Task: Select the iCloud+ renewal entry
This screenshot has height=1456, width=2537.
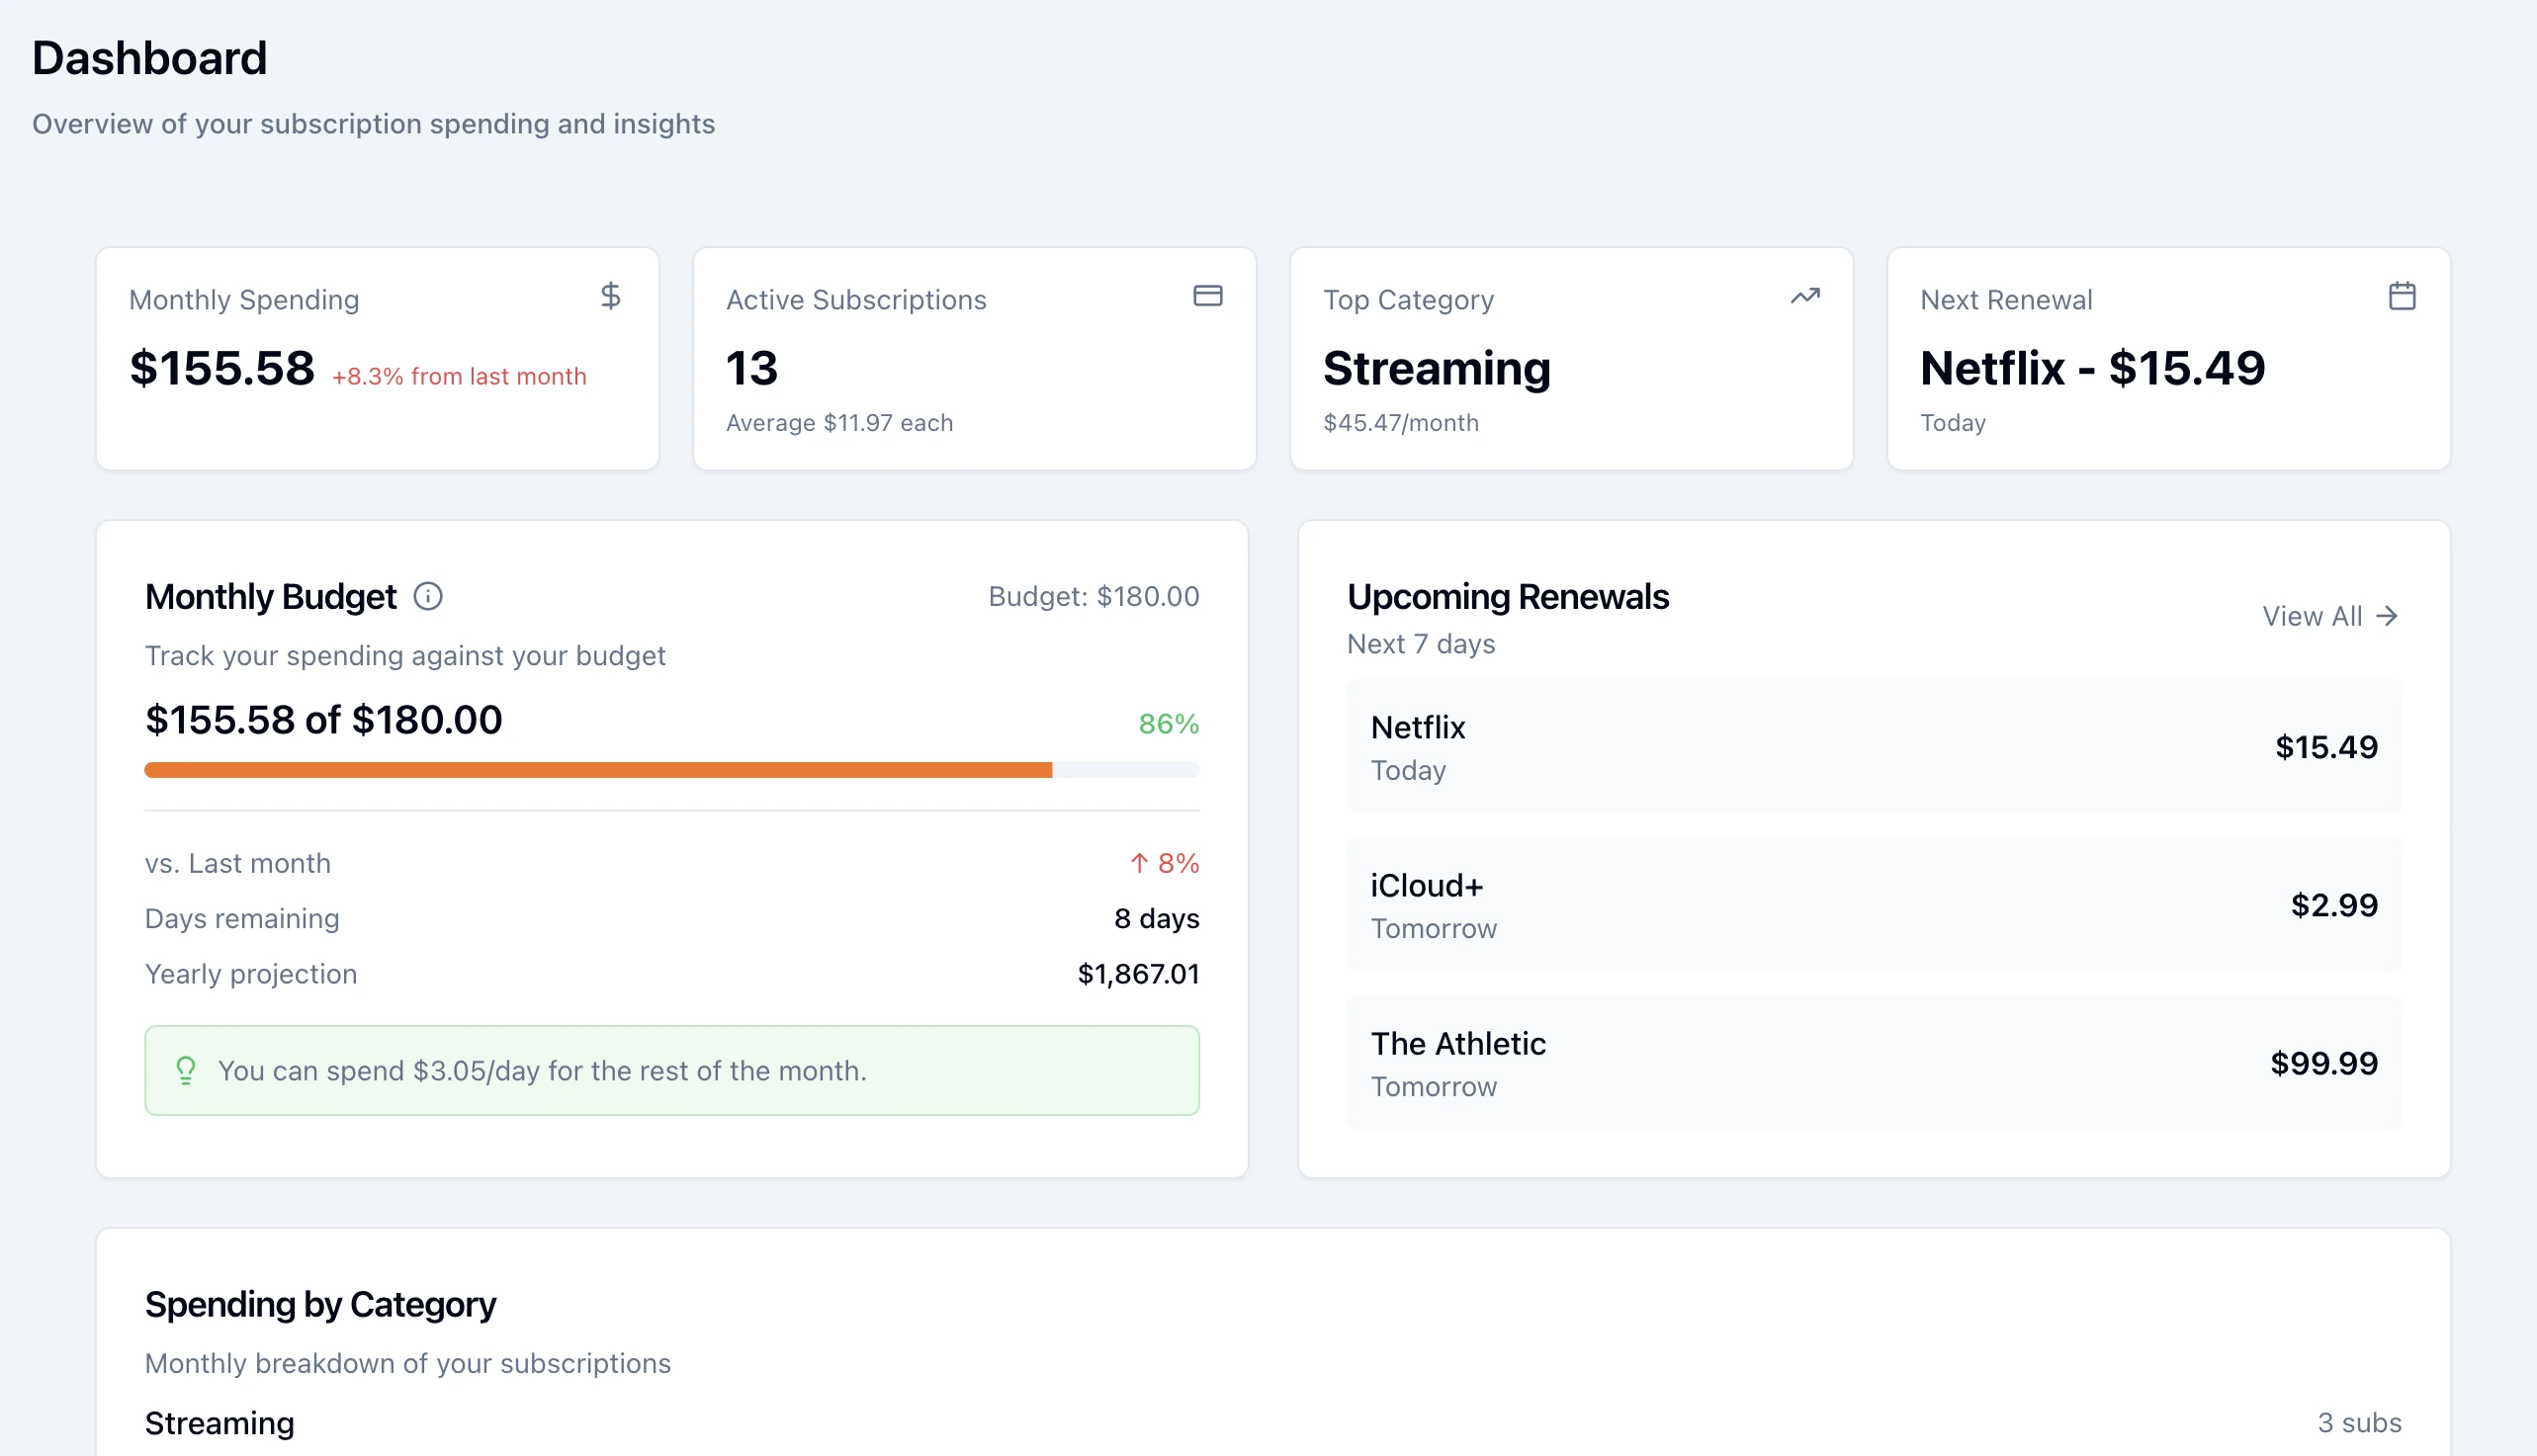Action: [1873, 904]
